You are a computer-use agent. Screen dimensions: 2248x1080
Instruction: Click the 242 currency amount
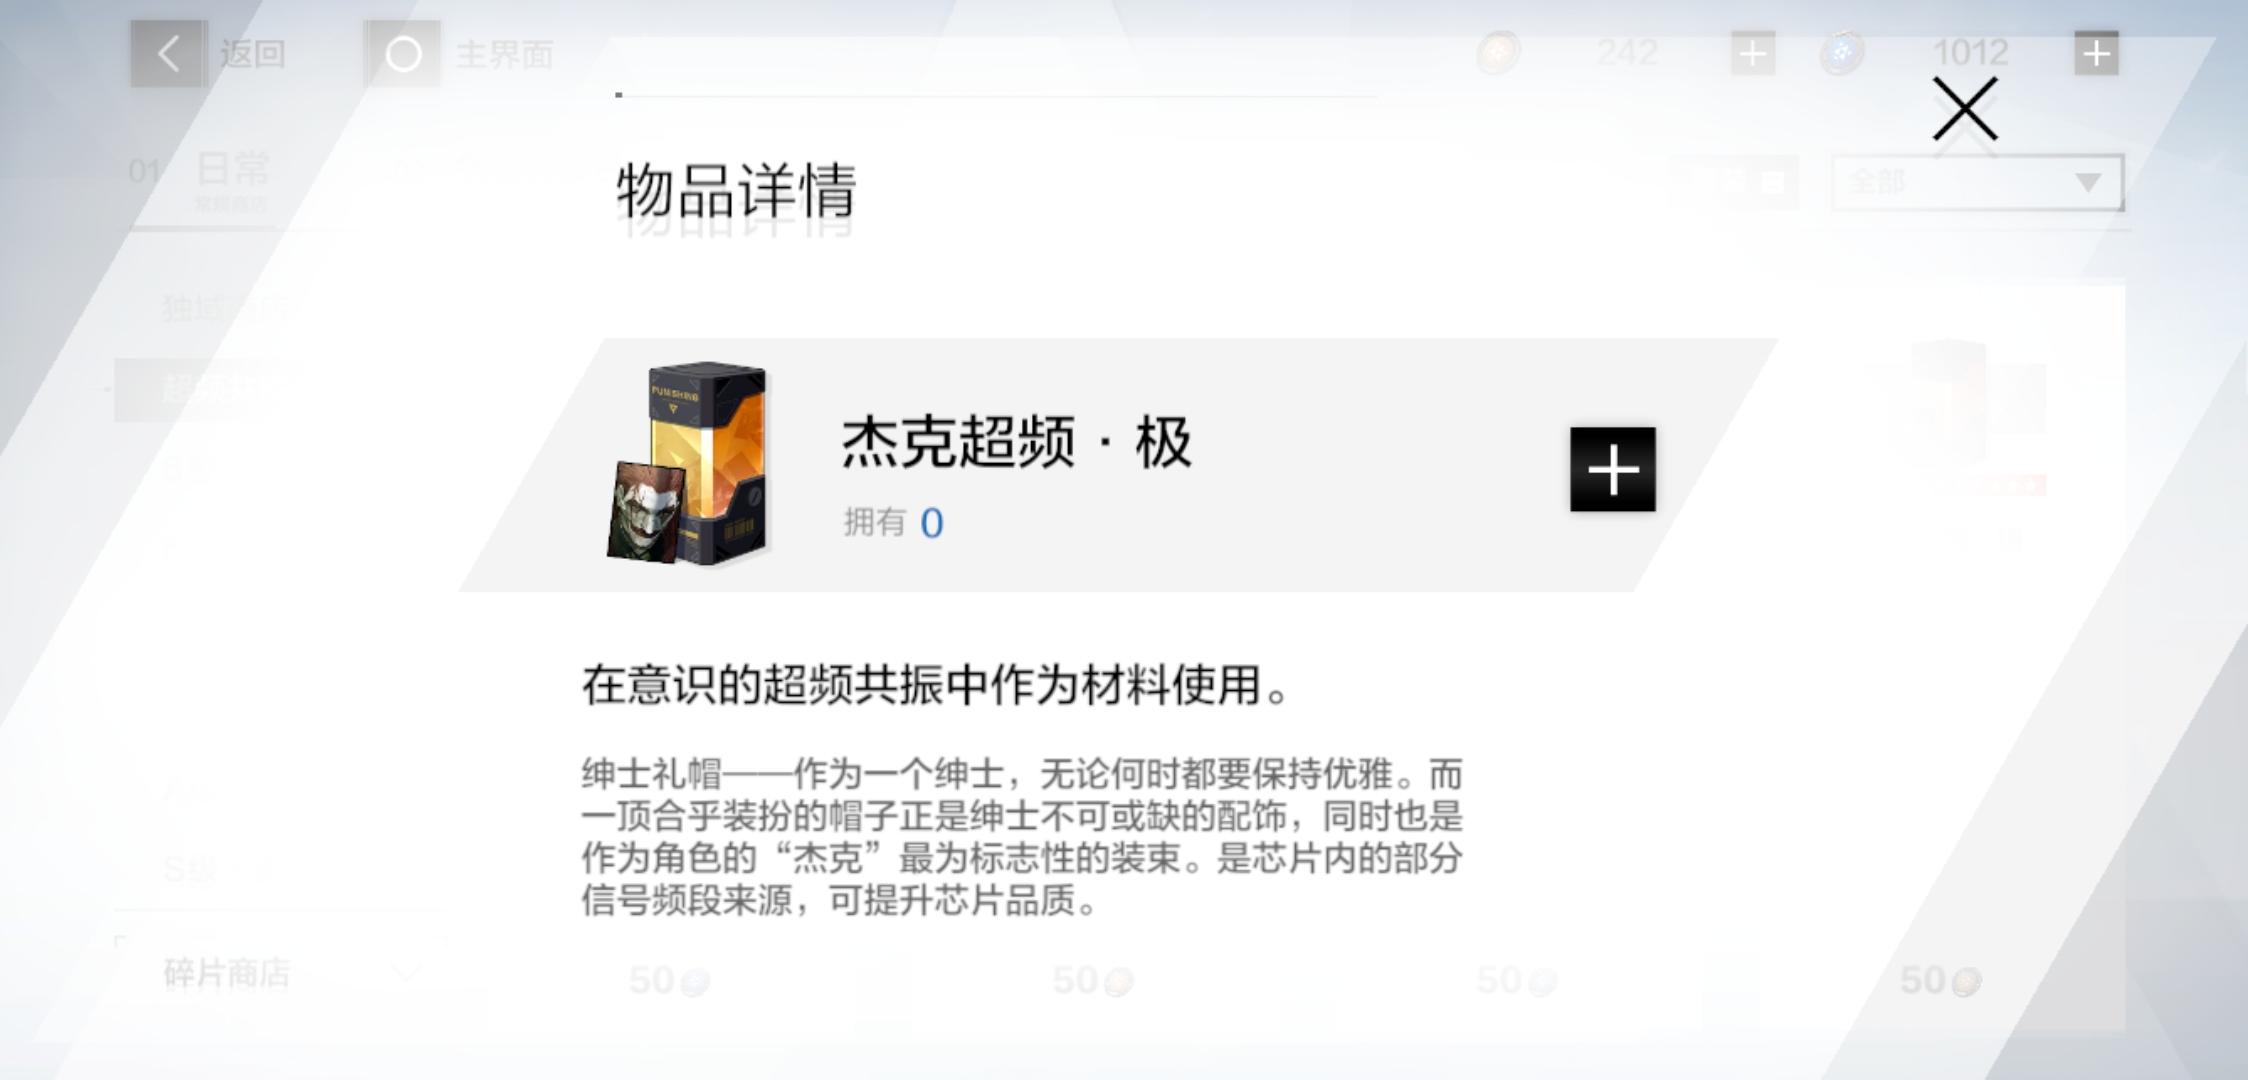point(1627,53)
